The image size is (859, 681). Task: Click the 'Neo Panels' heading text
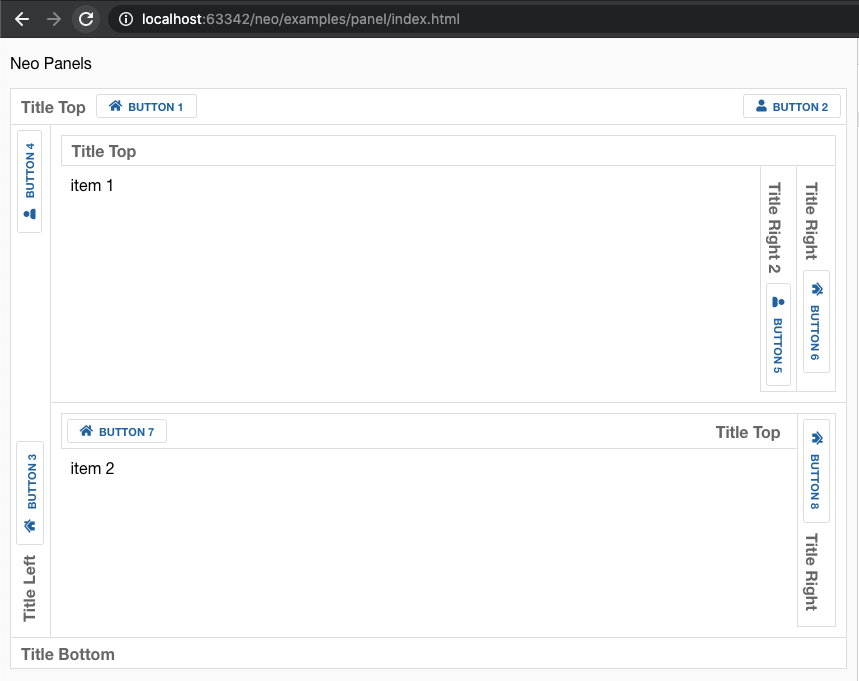click(x=51, y=64)
